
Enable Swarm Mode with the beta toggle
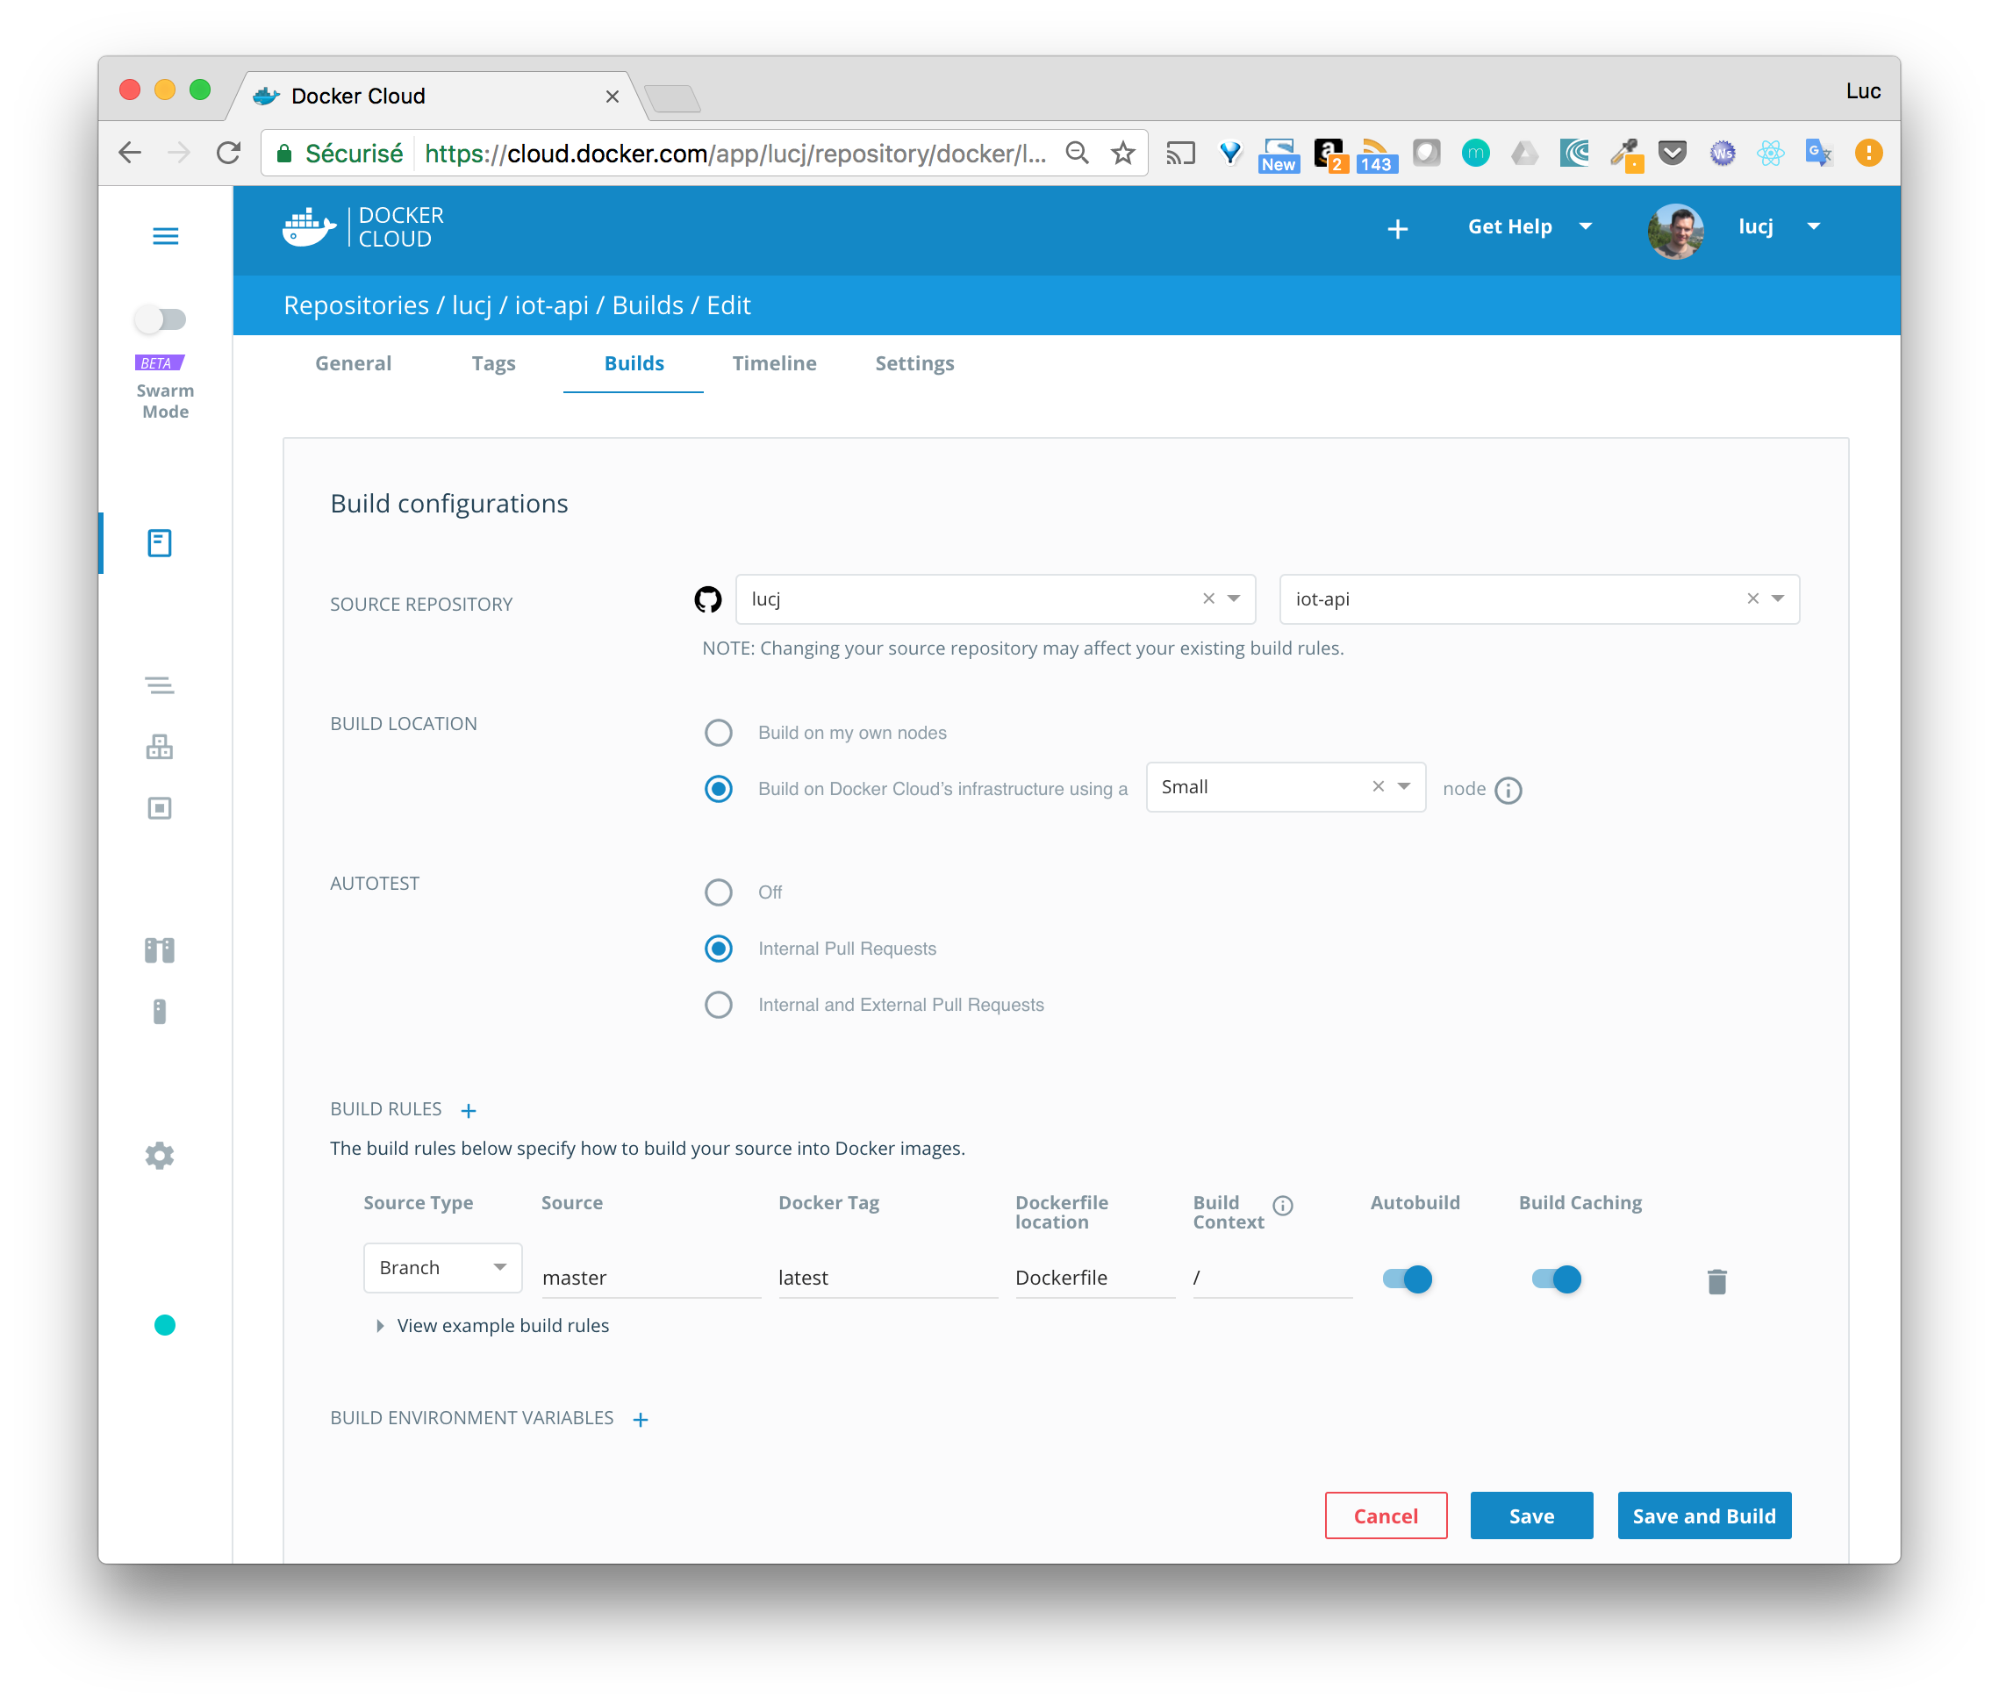(x=160, y=319)
